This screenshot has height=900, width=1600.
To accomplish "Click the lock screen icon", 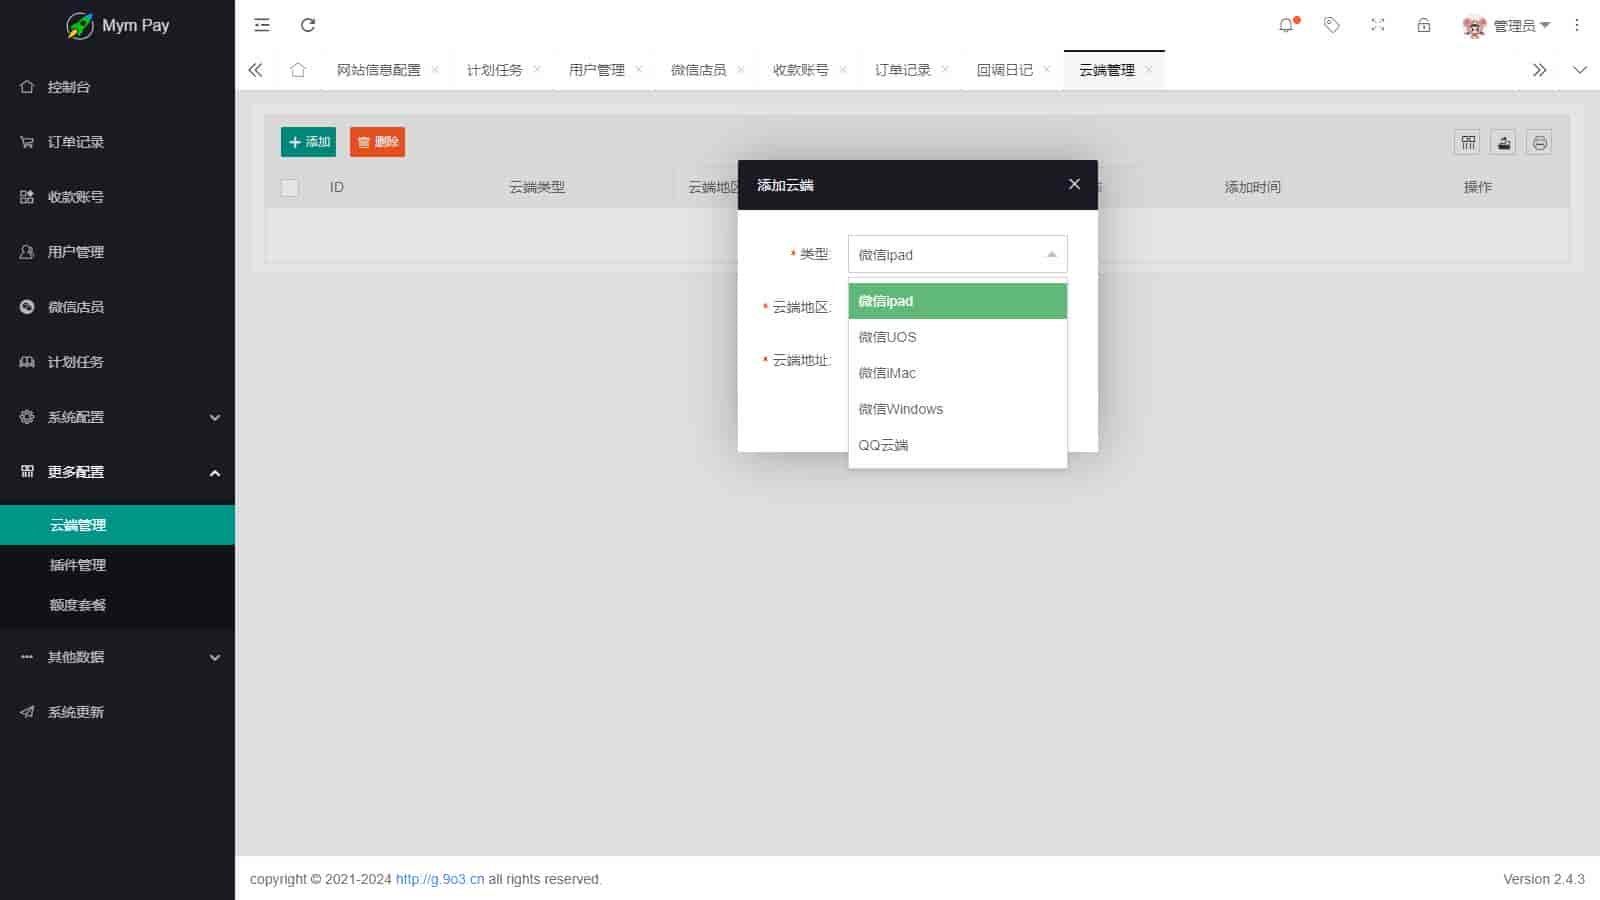I will [x=1424, y=25].
